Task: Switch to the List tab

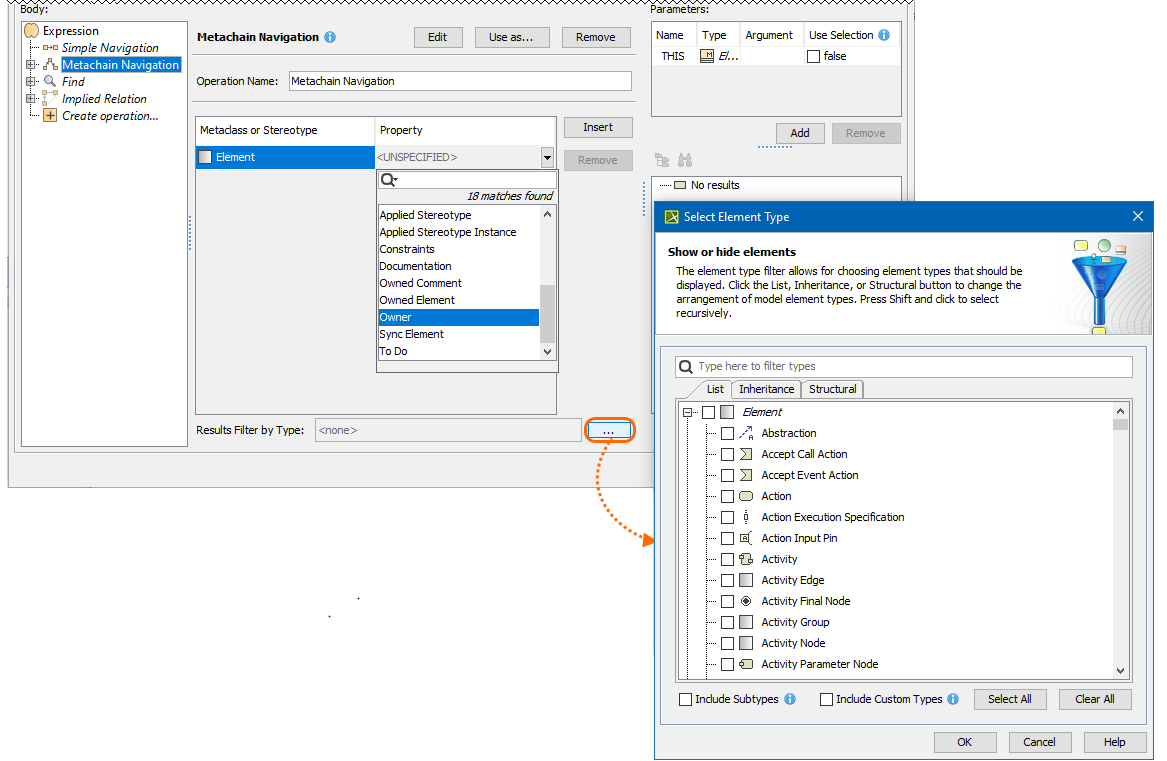Action: pos(714,389)
